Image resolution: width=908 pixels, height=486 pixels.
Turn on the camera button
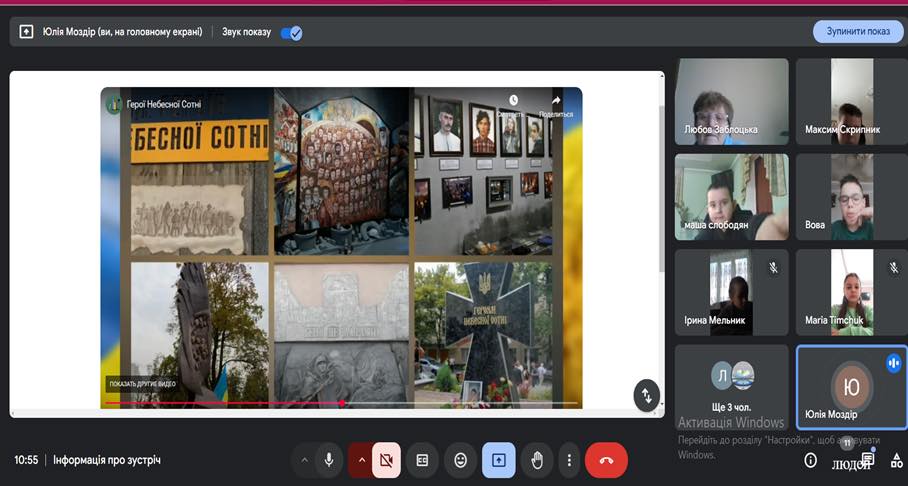pyautogui.click(x=386, y=460)
